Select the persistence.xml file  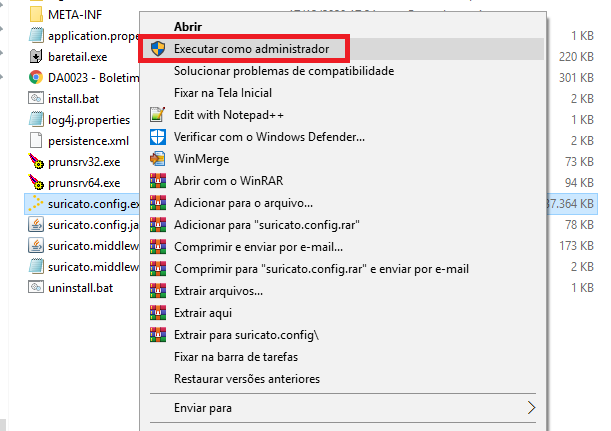[x=88, y=140]
